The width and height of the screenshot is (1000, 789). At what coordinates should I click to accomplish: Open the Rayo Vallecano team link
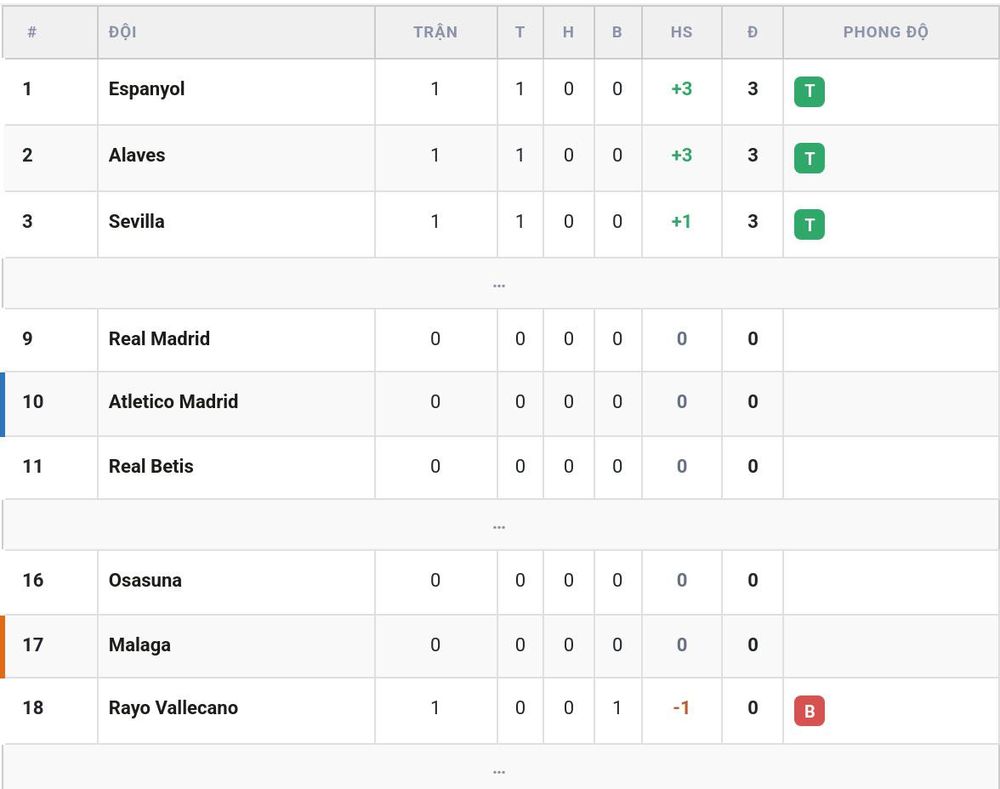pyautogui.click(x=173, y=707)
